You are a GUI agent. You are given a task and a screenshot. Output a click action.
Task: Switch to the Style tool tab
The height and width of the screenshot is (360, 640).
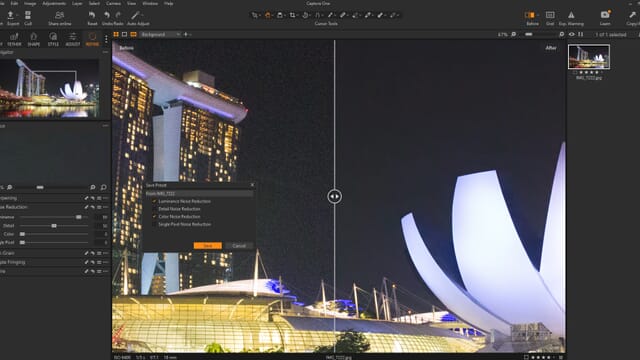[x=53, y=39]
